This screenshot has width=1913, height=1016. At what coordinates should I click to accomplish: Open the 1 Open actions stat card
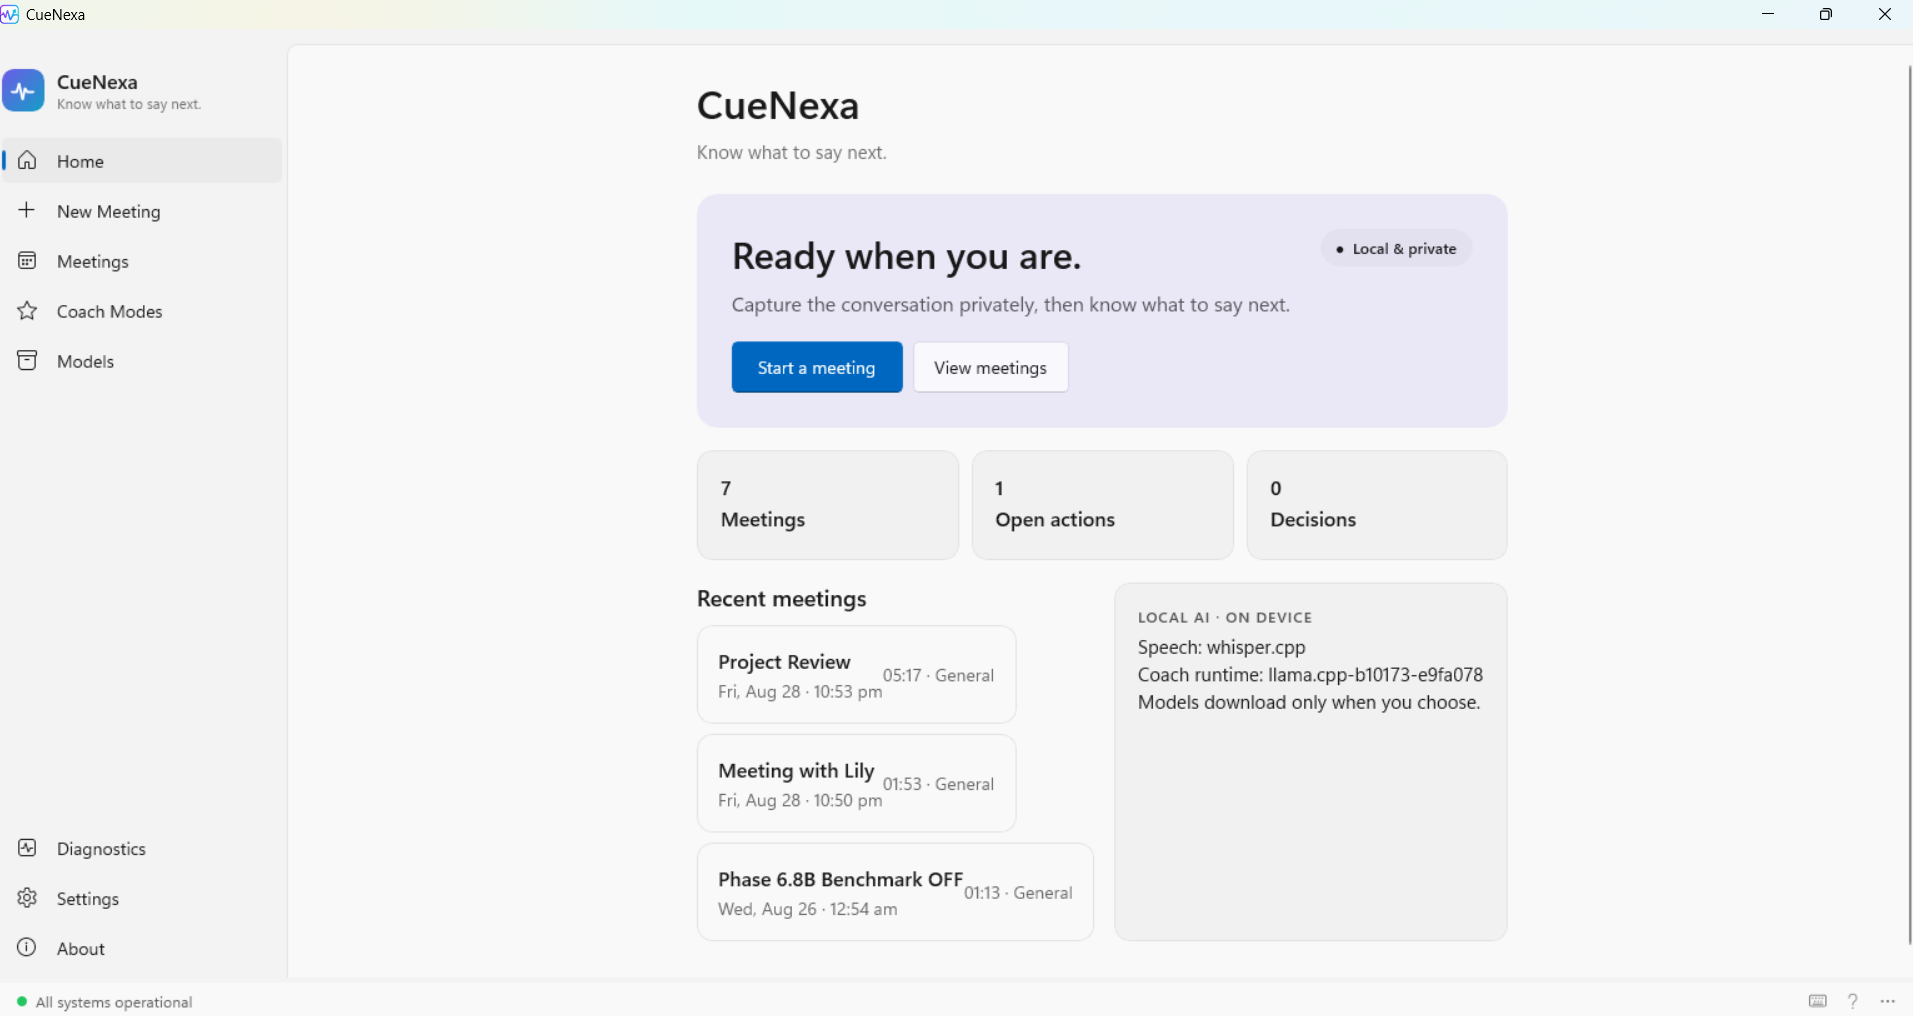coord(1103,505)
